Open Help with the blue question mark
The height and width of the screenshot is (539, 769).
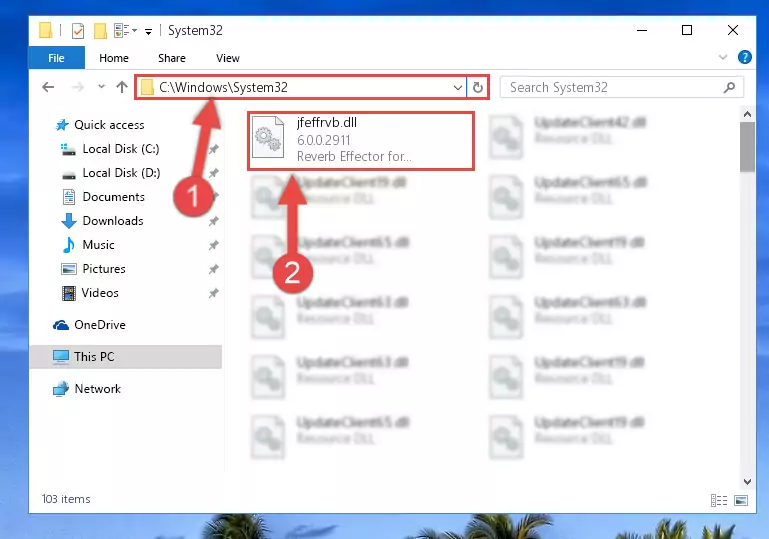click(x=744, y=57)
